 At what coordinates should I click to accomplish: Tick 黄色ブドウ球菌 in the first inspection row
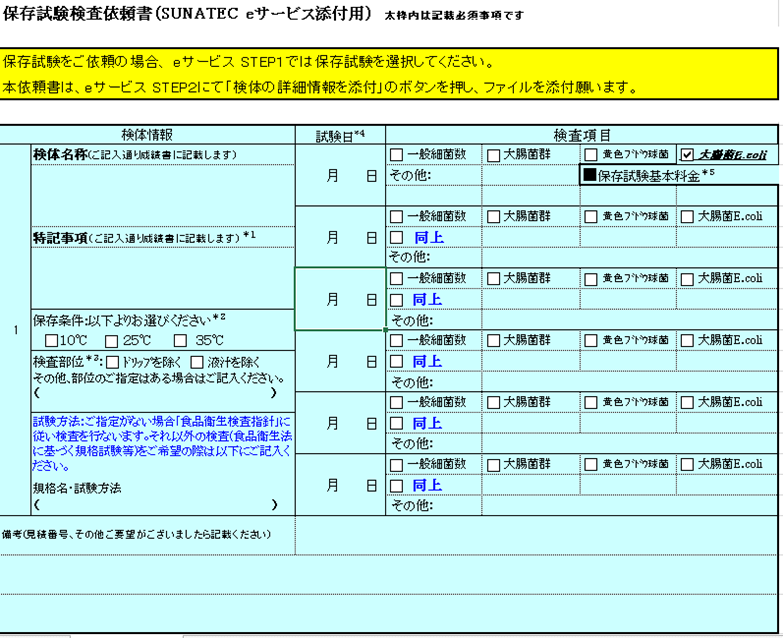[590, 155]
